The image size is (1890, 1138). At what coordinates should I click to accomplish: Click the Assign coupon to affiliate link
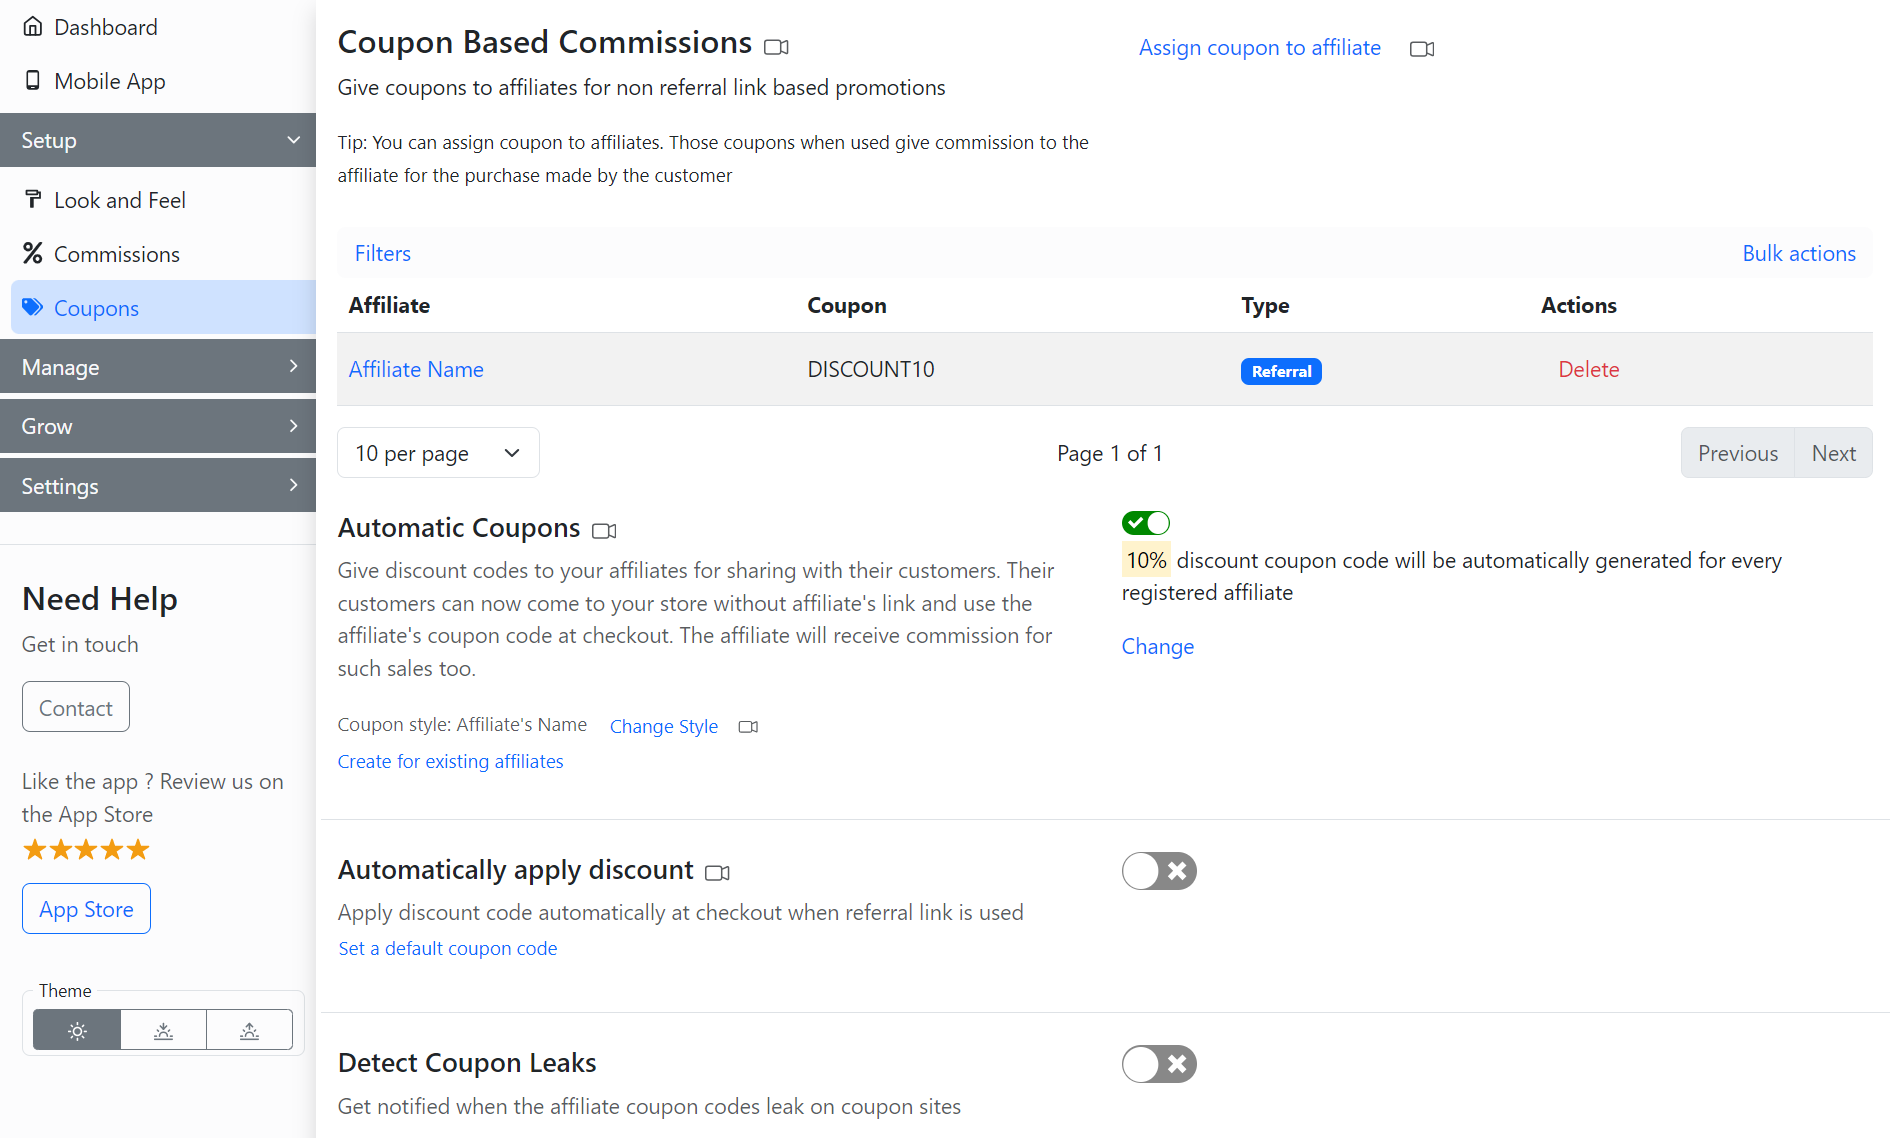[1259, 48]
